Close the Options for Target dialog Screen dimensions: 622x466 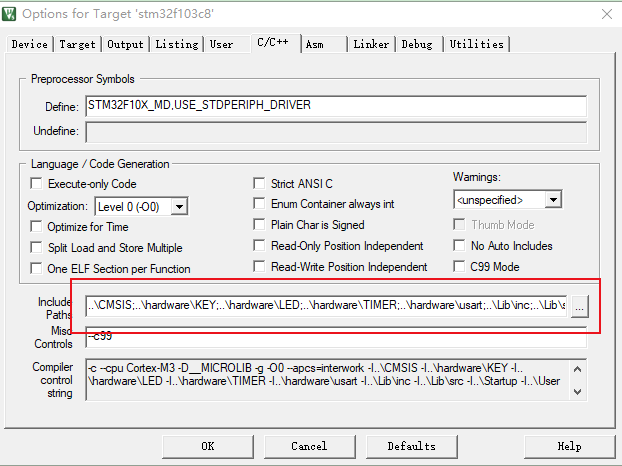607,14
